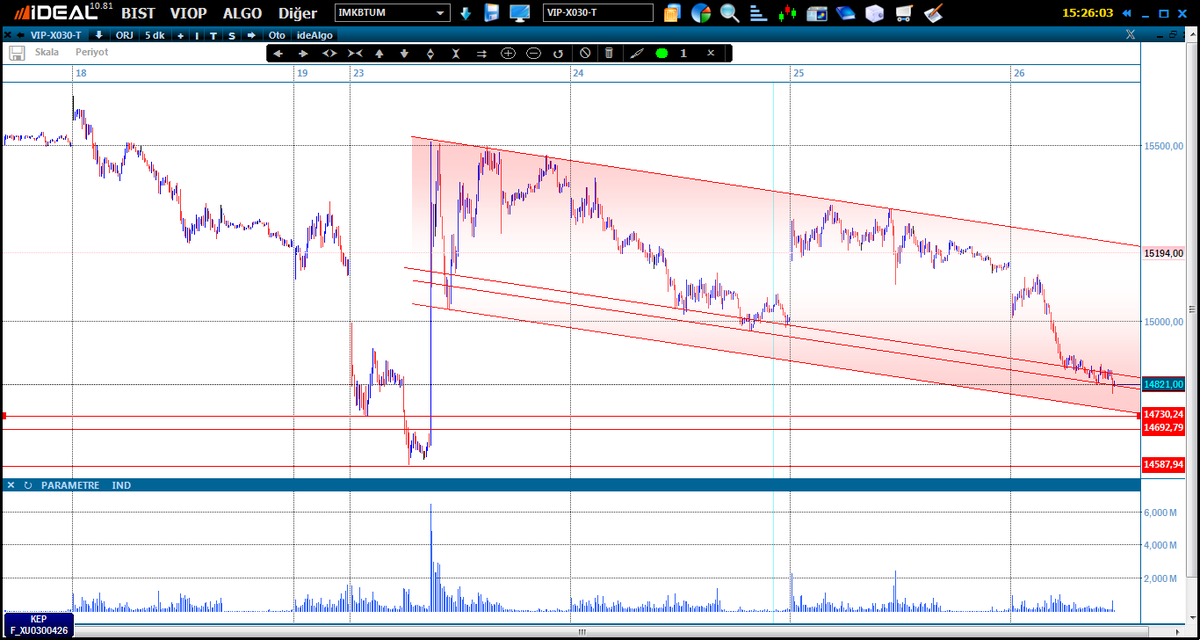Click the notepad with pencil icon
This screenshot has height=640, width=1200.
[x=933, y=13]
